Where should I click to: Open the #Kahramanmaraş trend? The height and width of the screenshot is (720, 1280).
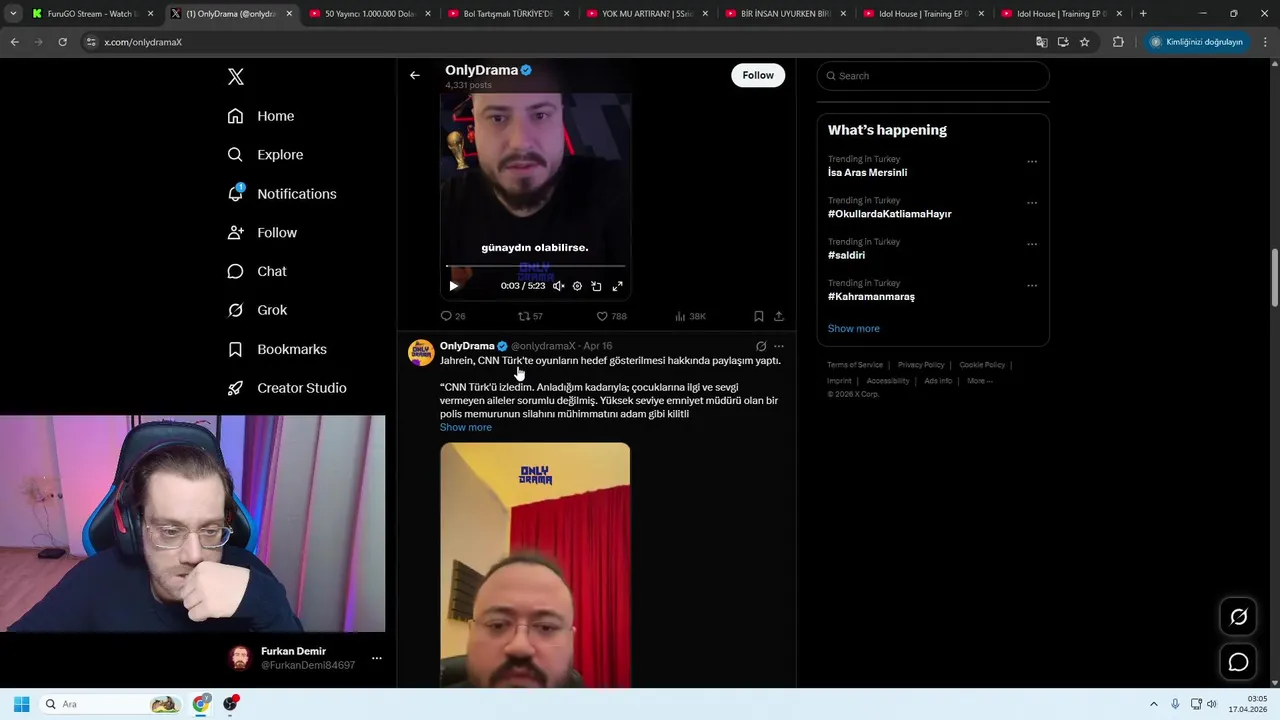coord(871,296)
